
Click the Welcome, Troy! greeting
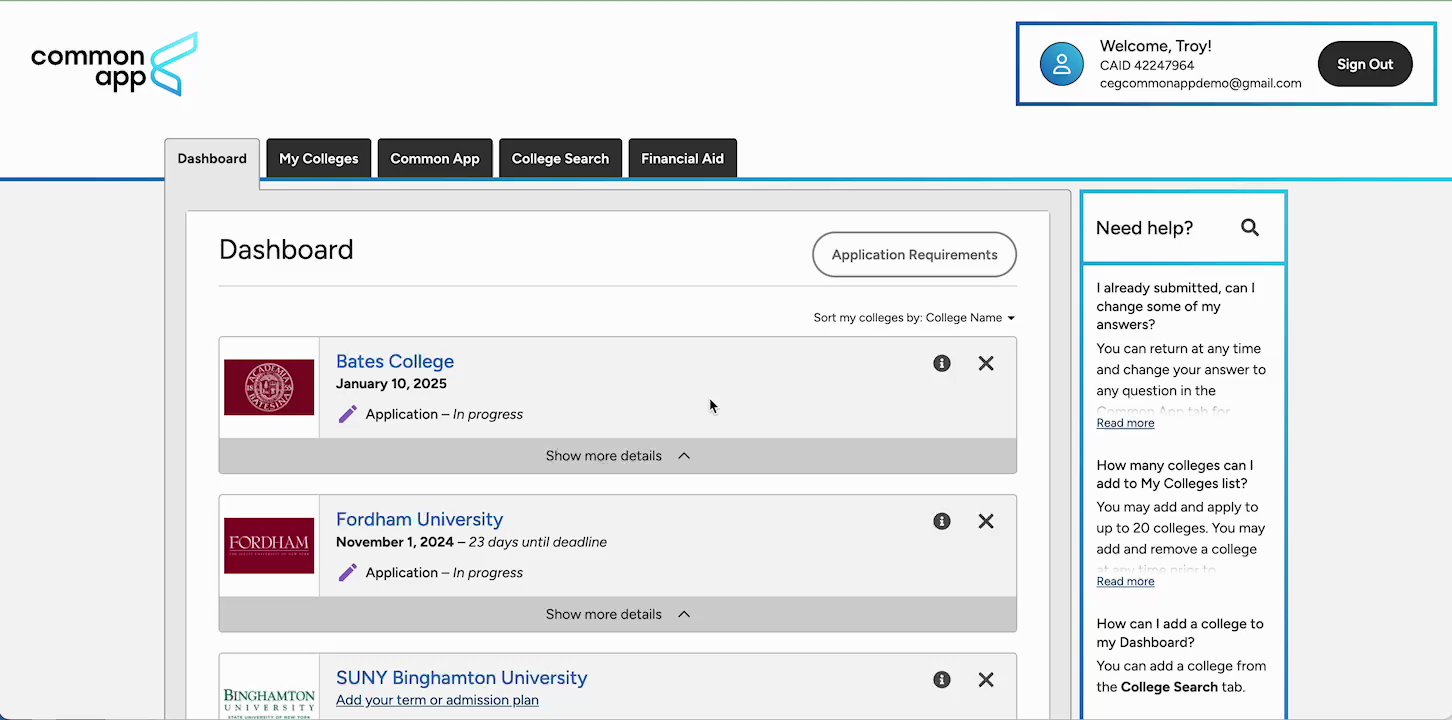pos(1156,46)
